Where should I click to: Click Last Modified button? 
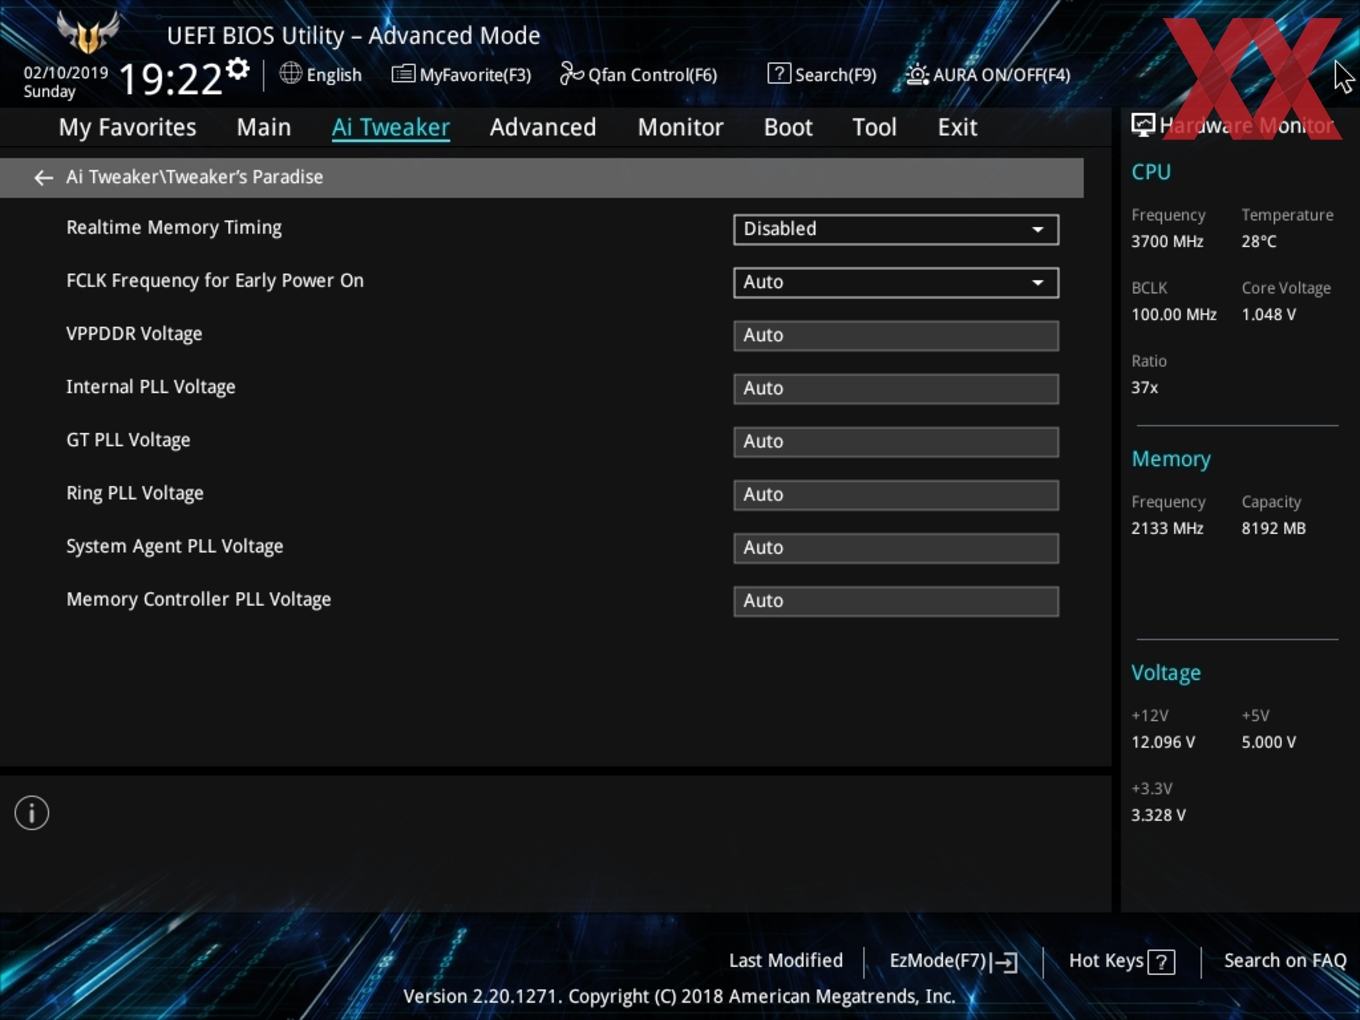[786, 961]
